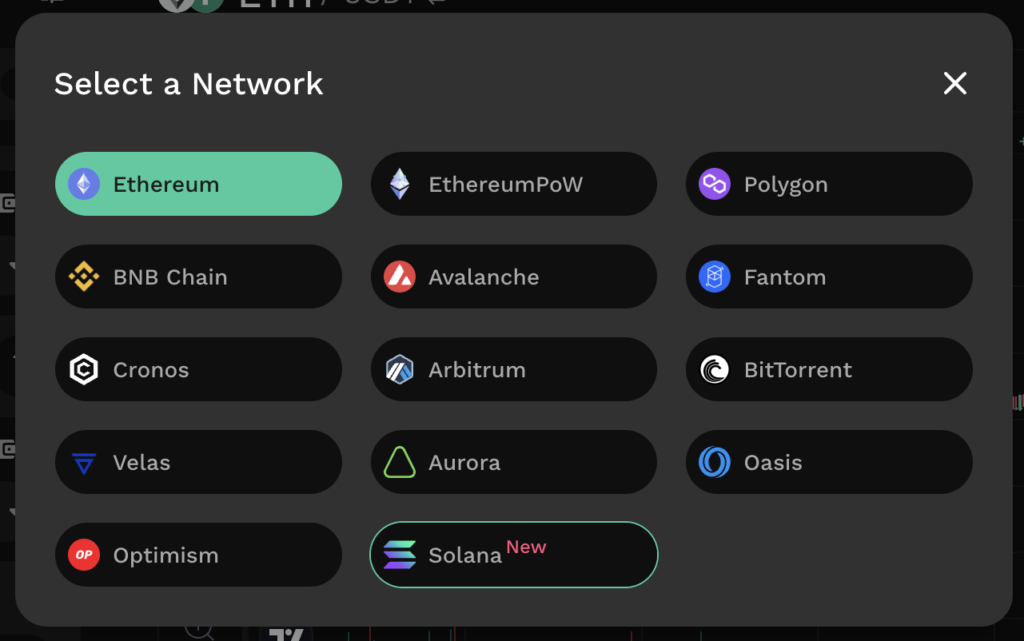The image size is (1024, 641).
Task: Click the red Avalanche logo icon
Action: click(x=400, y=277)
